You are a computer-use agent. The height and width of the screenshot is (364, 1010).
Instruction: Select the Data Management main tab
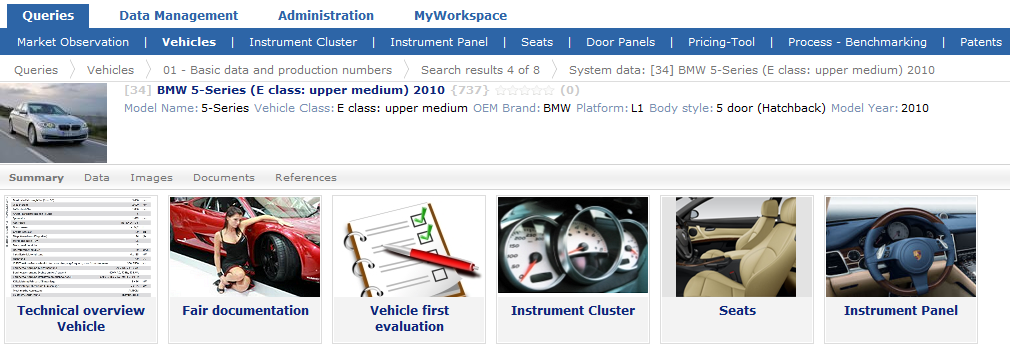click(178, 15)
